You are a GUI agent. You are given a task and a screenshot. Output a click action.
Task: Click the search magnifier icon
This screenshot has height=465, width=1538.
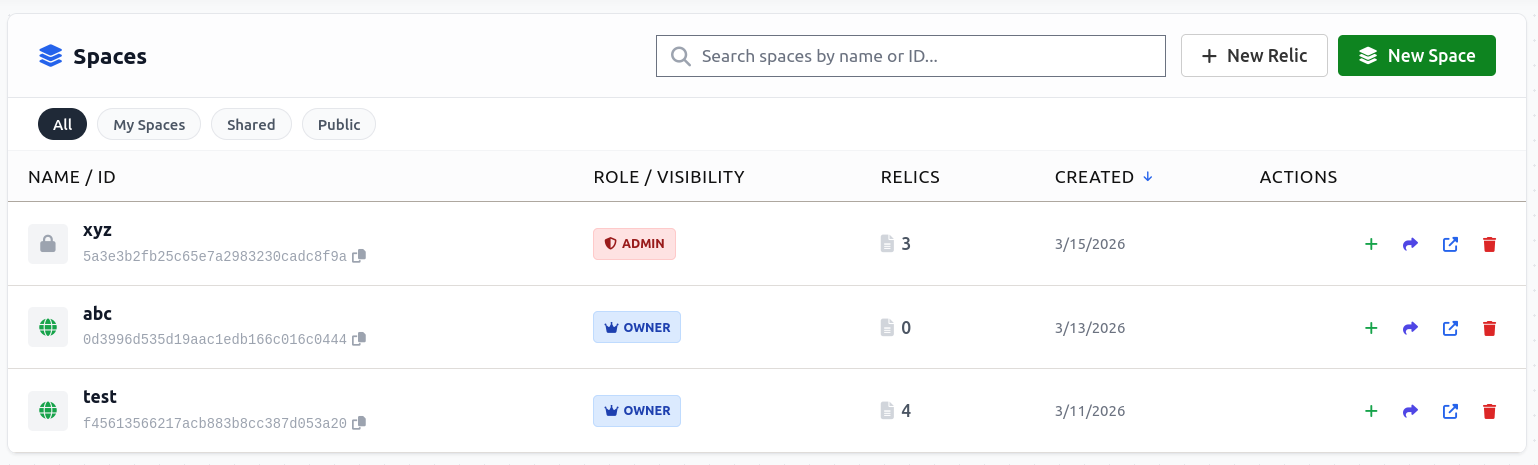681,56
